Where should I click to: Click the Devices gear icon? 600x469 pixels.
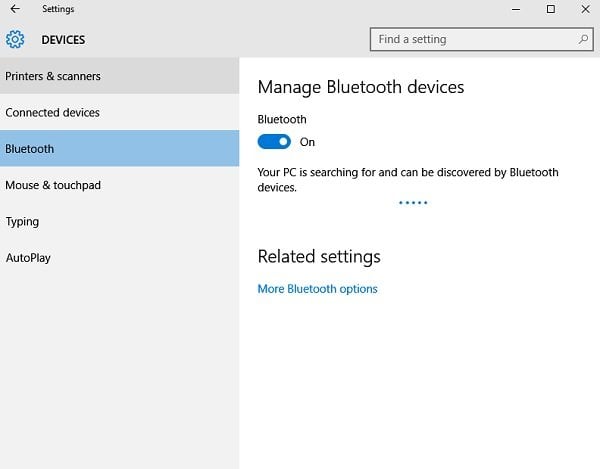pos(15,39)
